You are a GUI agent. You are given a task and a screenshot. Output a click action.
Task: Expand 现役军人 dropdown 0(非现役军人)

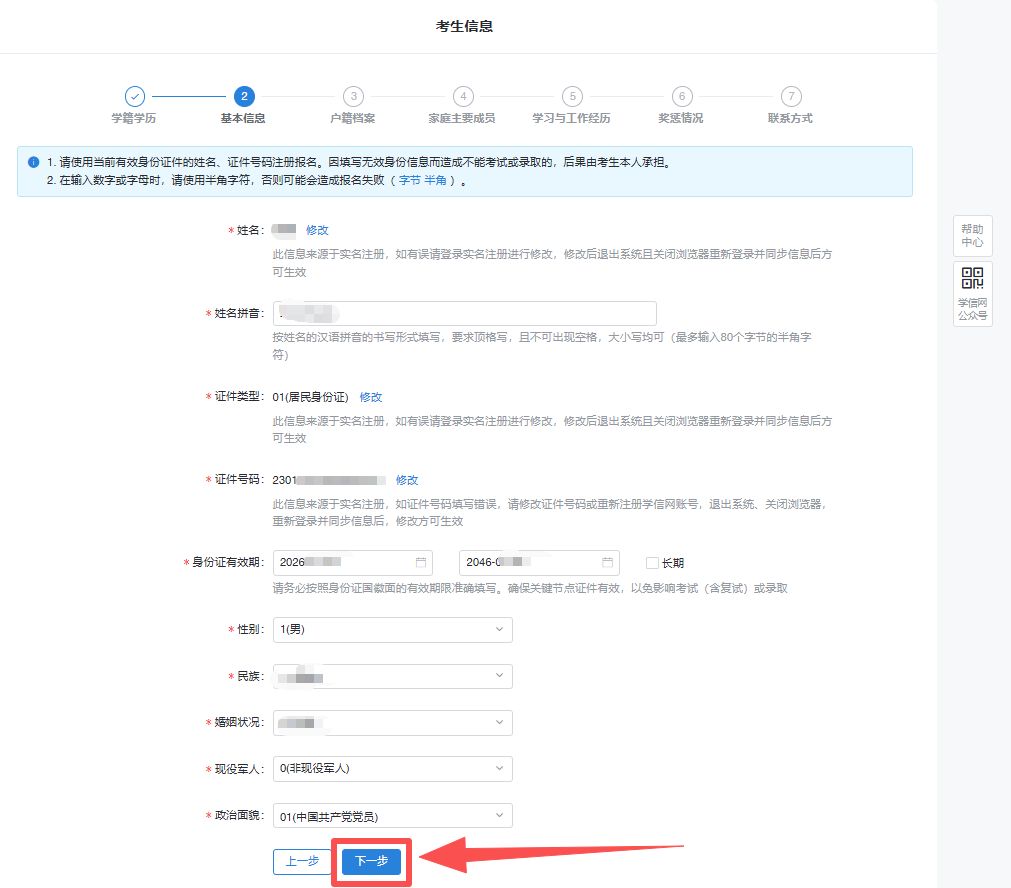click(x=393, y=769)
